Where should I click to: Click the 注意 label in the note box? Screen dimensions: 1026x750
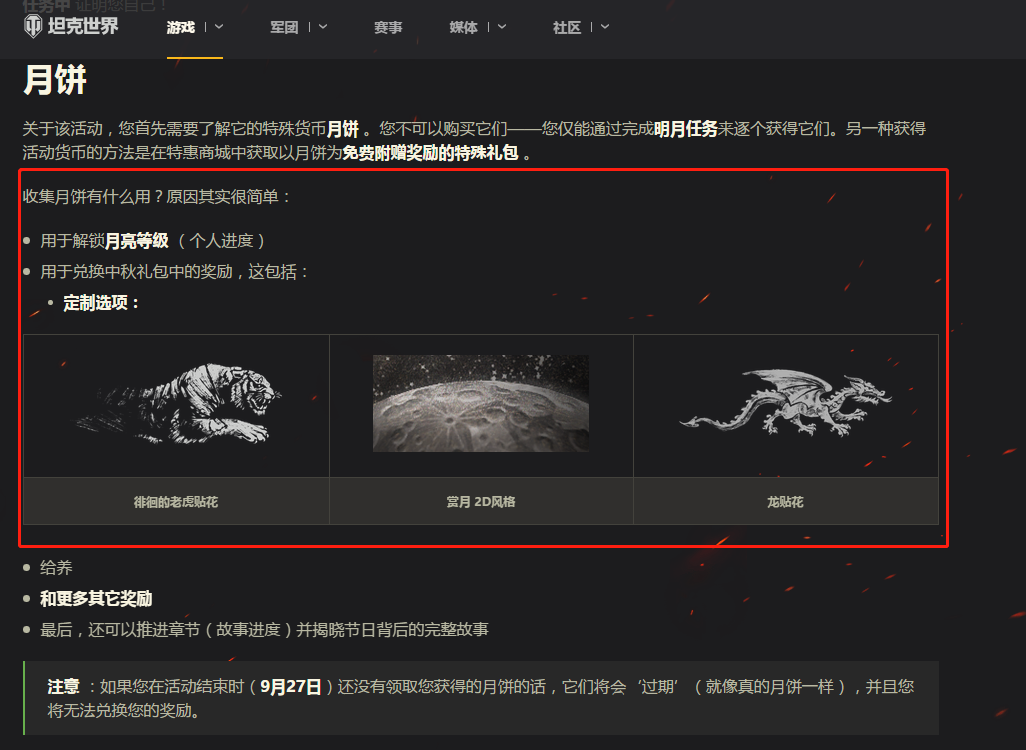pos(63,687)
